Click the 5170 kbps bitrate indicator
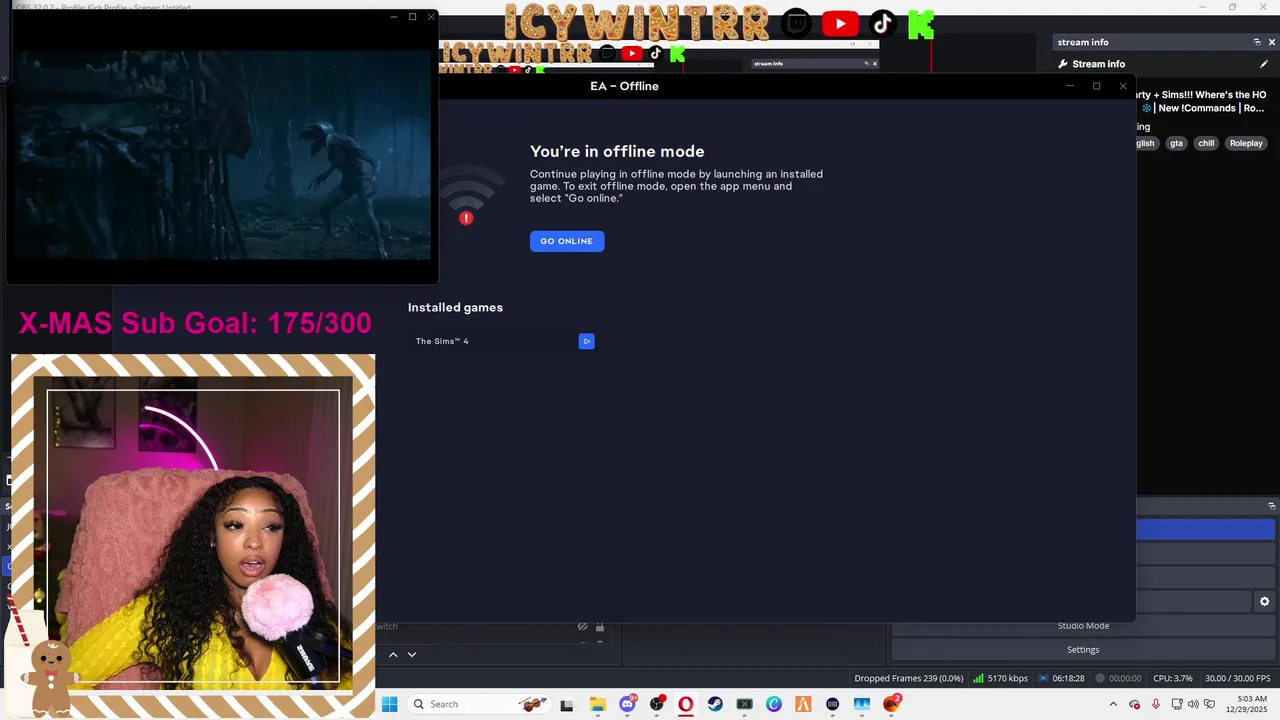This screenshot has width=1280, height=720. pyautogui.click(x=1000, y=678)
